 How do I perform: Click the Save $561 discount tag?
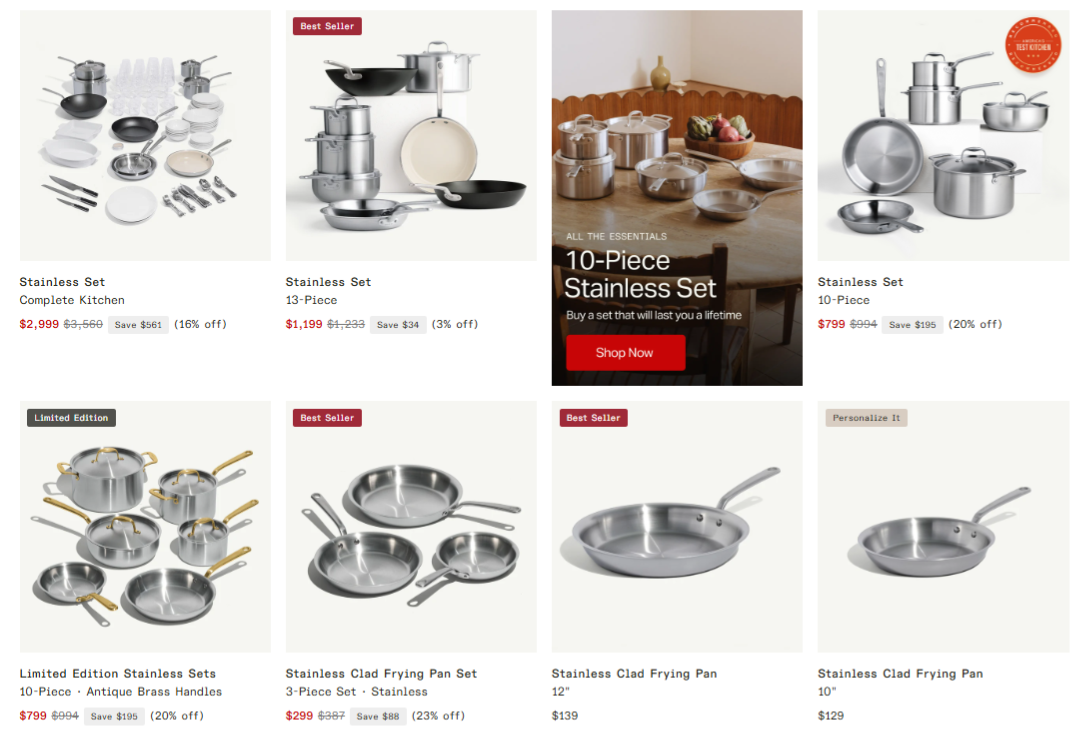click(x=138, y=325)
